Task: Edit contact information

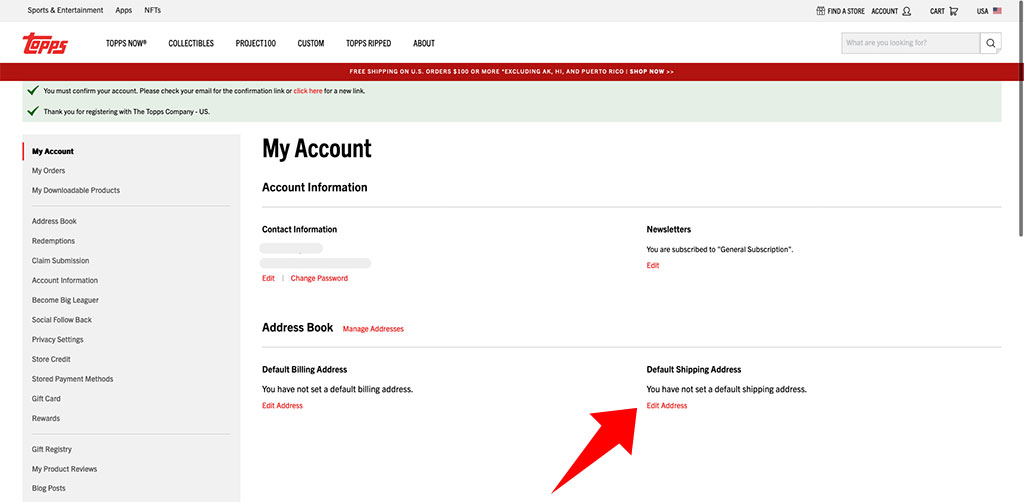Action: point(268,278)
